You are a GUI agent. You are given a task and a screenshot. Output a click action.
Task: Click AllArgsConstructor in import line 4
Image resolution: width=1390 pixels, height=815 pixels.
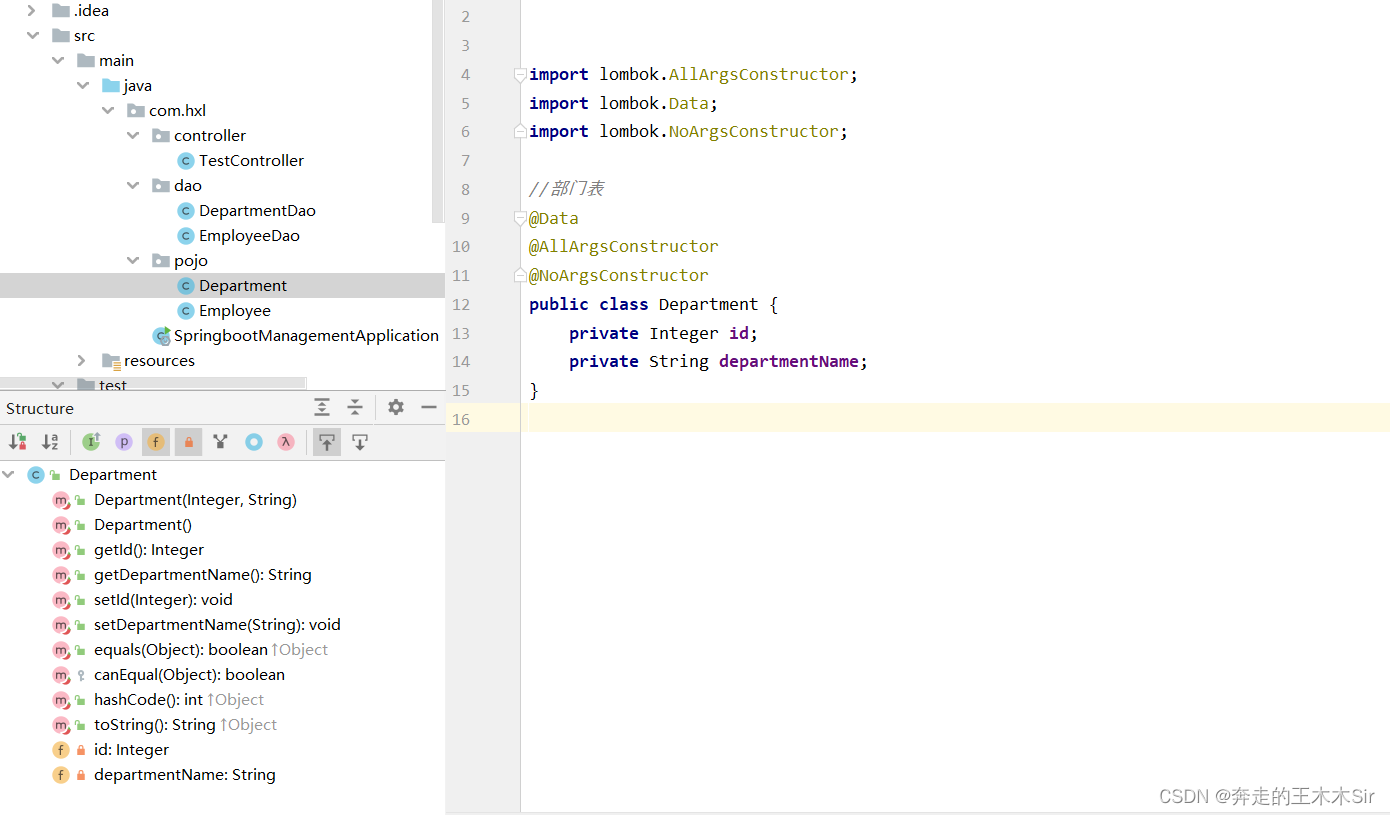pos(758,74)
